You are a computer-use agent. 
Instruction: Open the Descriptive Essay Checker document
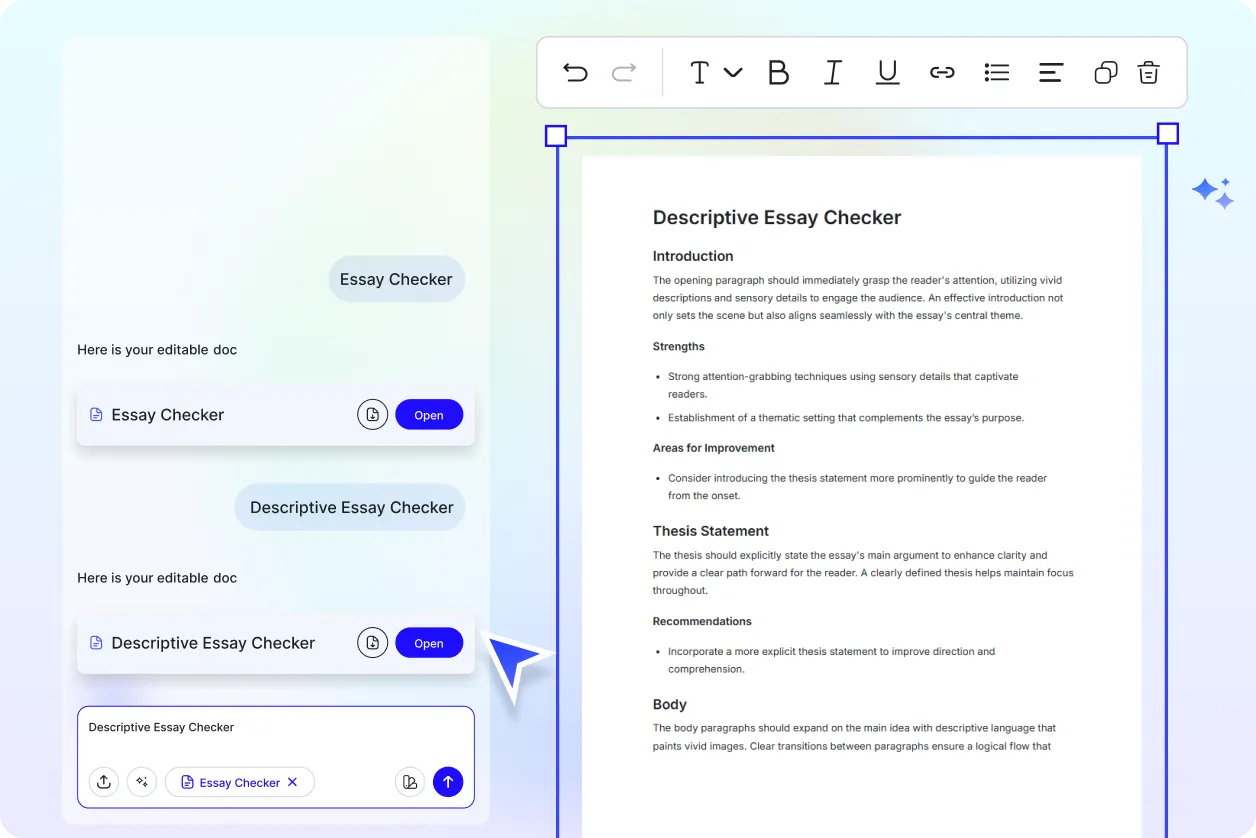[x=429, y=642]
